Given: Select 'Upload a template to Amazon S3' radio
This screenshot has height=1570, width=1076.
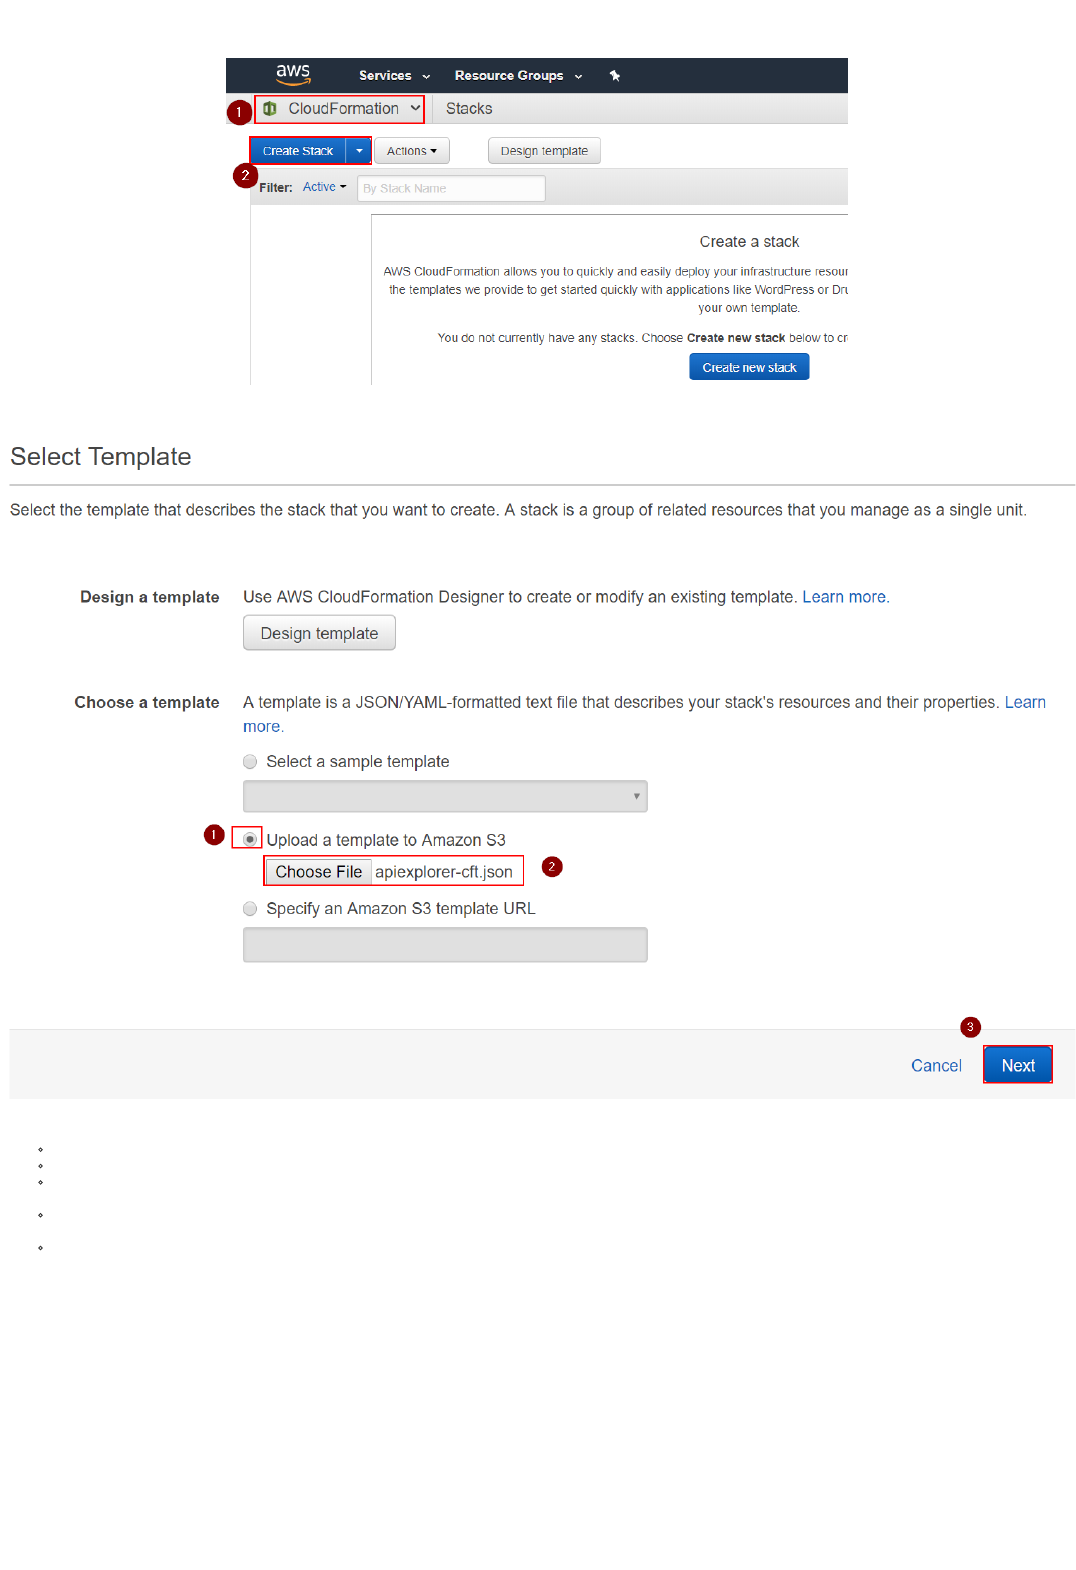Looking at the screenshot, I should click(250, 840).
